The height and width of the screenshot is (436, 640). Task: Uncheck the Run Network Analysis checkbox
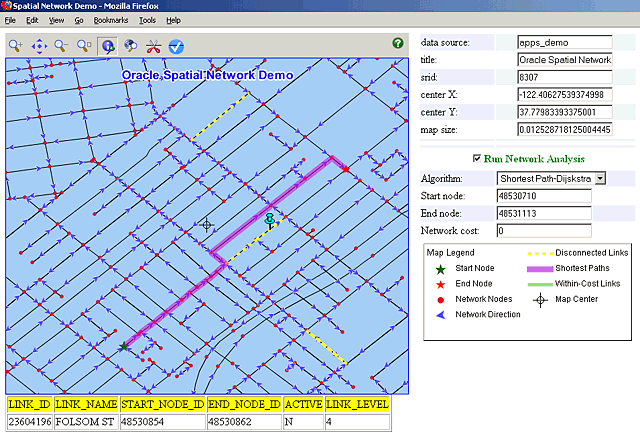click(476, 158)
